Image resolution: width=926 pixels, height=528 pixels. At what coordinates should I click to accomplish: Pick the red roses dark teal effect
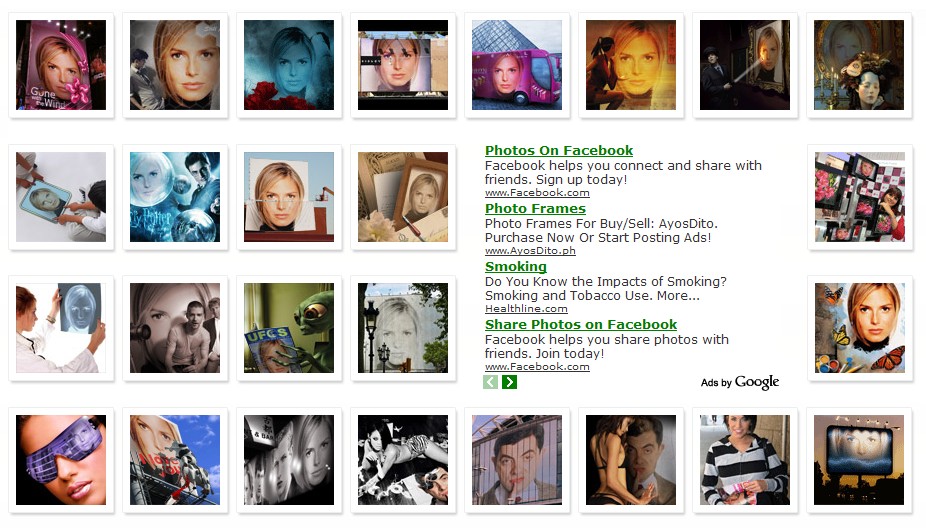coord(289,65)
